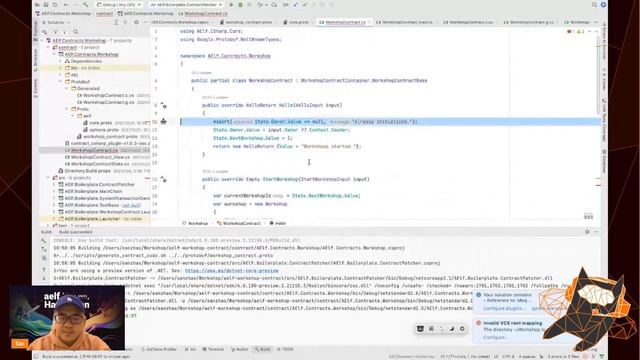Select WorkshopContract.c.cs in Solution tree
The width and height of the screenshot is (640, 360).
point(108,95)
